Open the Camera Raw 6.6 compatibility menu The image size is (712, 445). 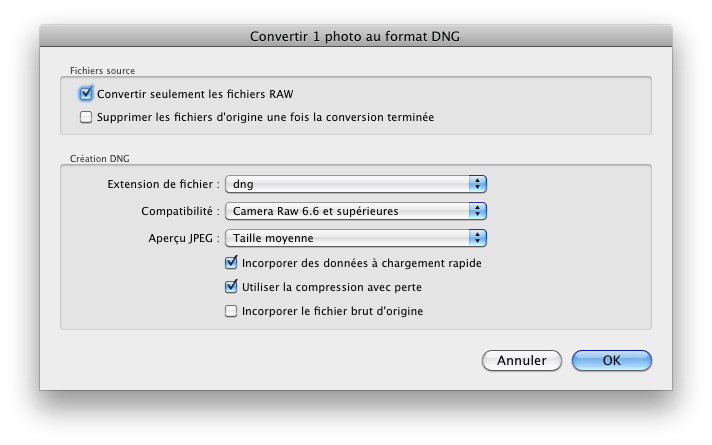click(356, 211)
